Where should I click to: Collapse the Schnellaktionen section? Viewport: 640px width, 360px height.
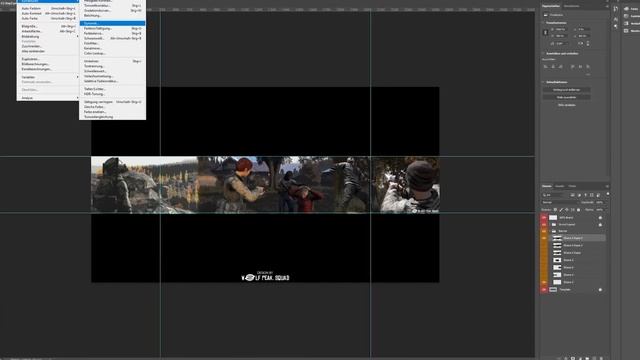(x=544, y=82)
